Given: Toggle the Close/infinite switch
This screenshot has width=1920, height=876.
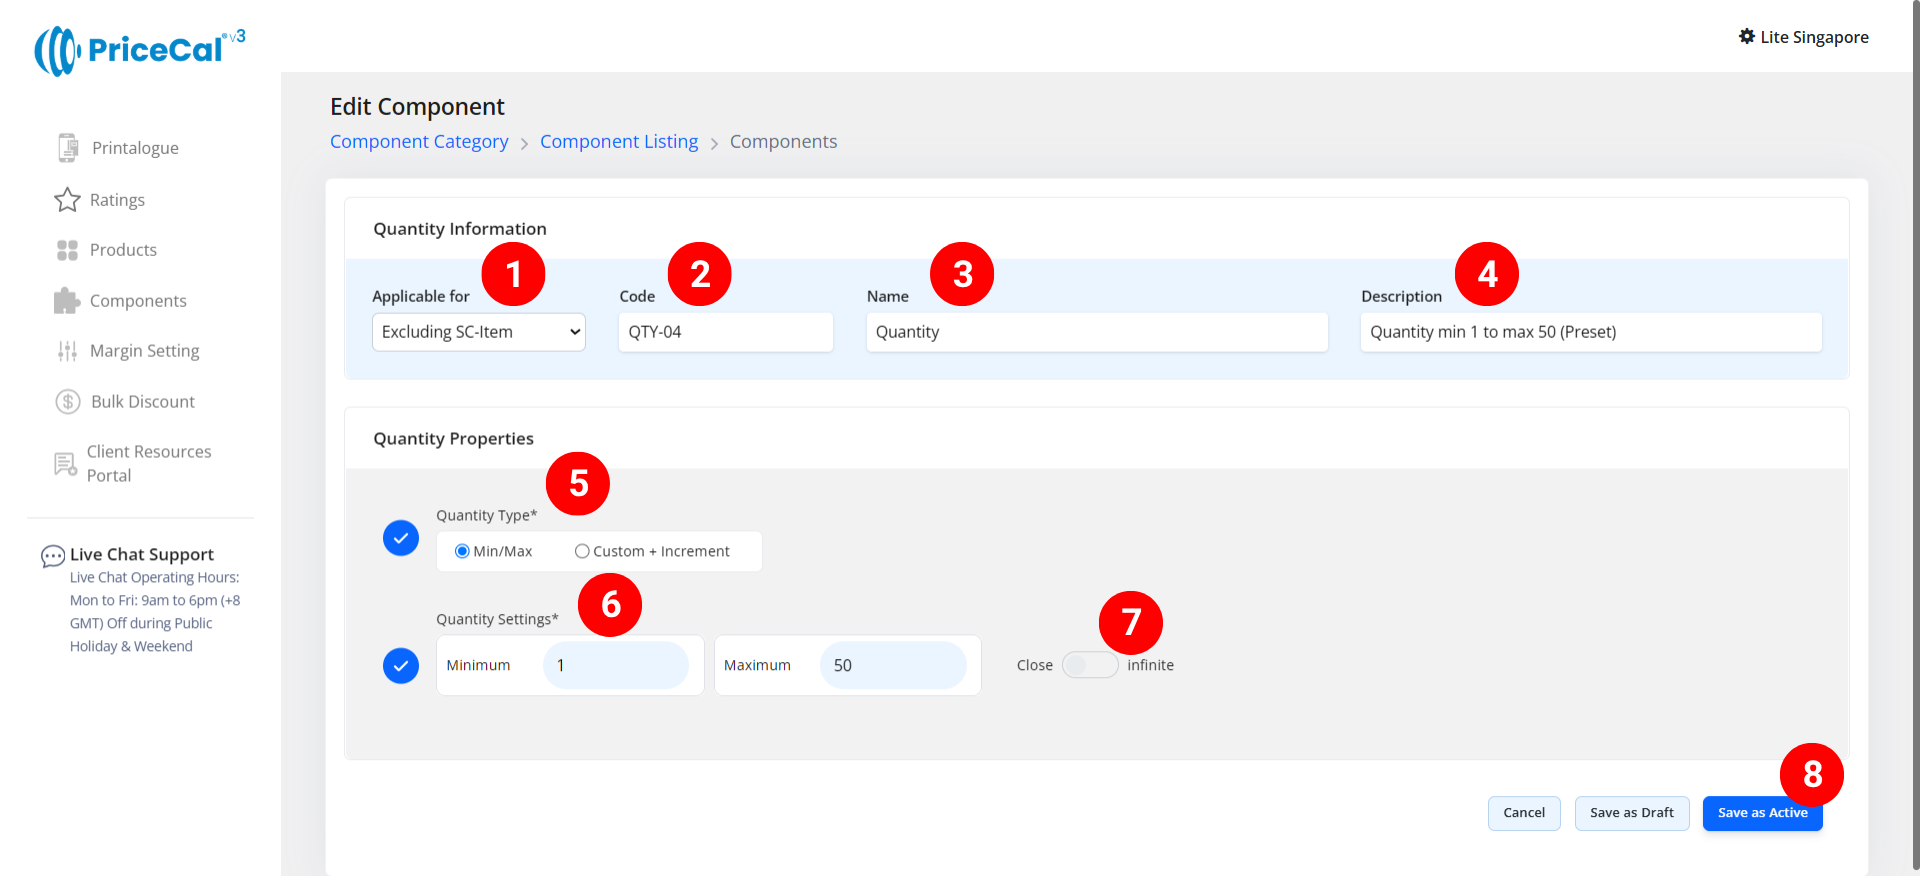Looking at the screenshot, I should (1089, 665).
